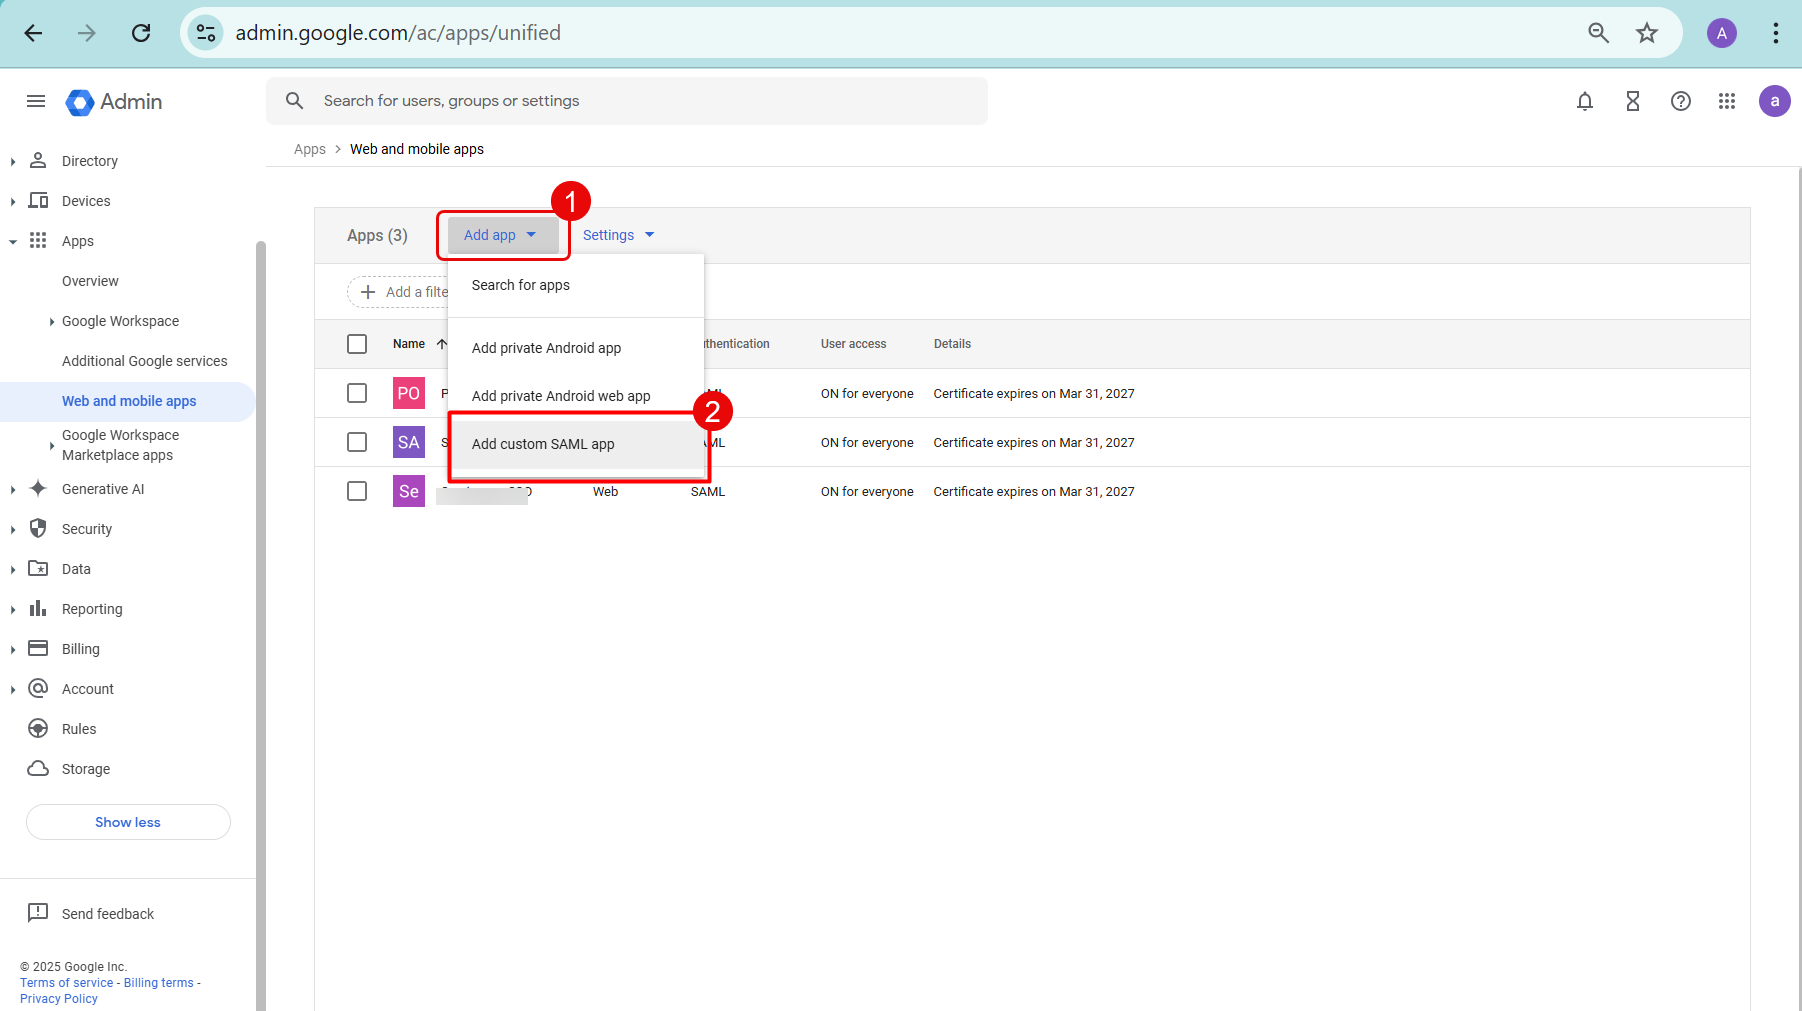
Task: Bookmark this page with star icon
Action: point(1646,33)
